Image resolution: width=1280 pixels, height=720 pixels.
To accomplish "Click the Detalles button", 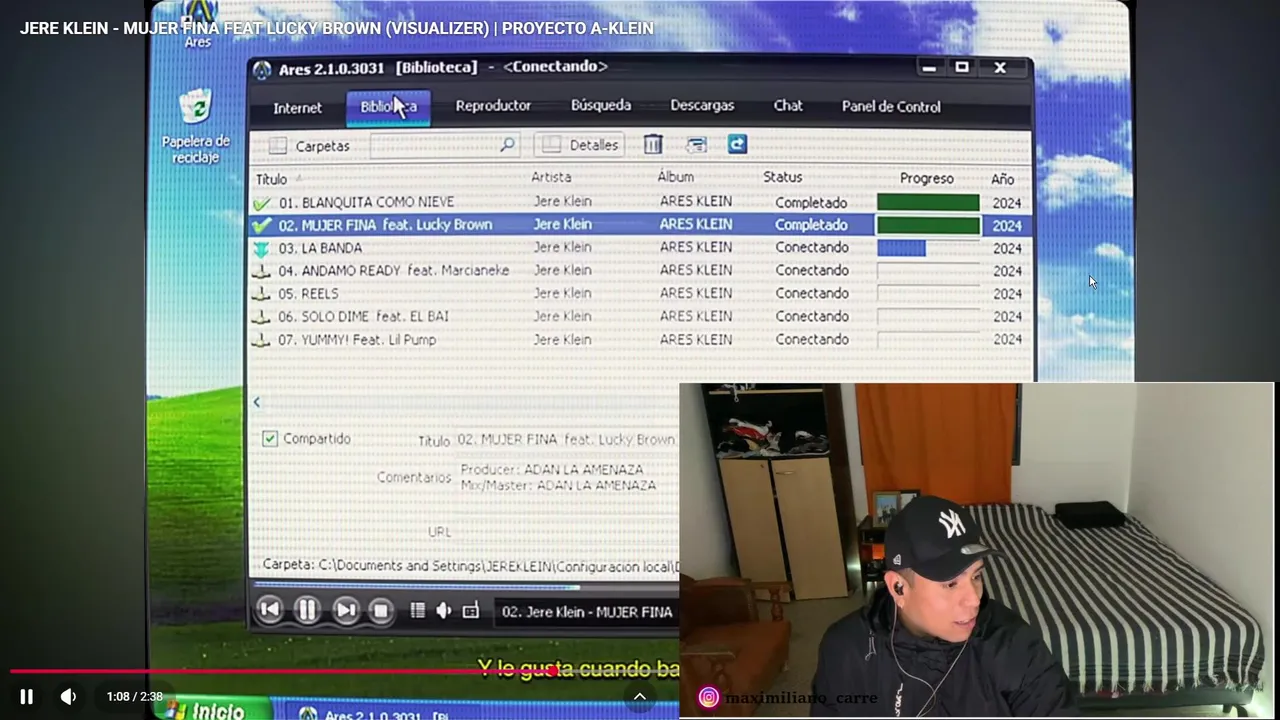I will click(580, 145).
